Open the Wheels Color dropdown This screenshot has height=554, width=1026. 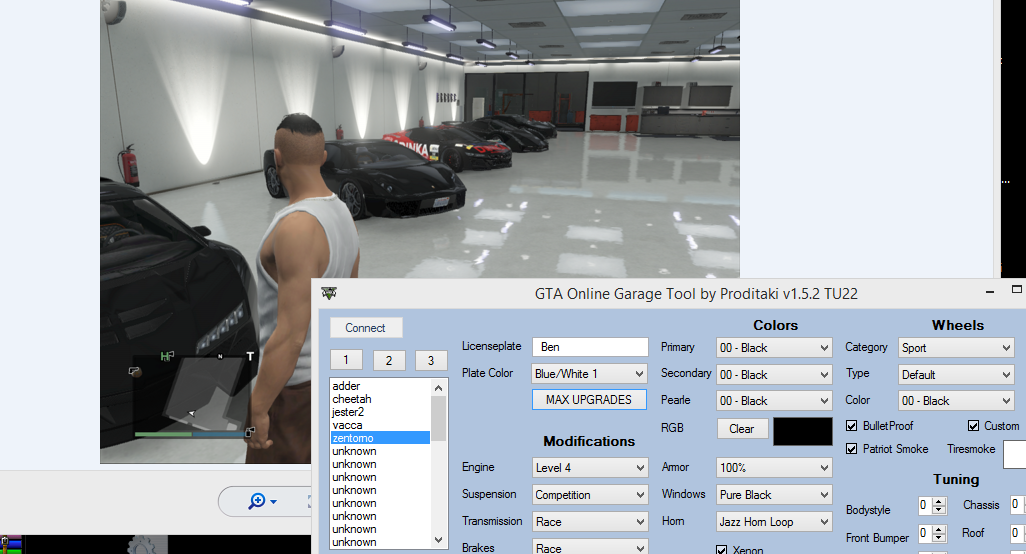point(957,401)
